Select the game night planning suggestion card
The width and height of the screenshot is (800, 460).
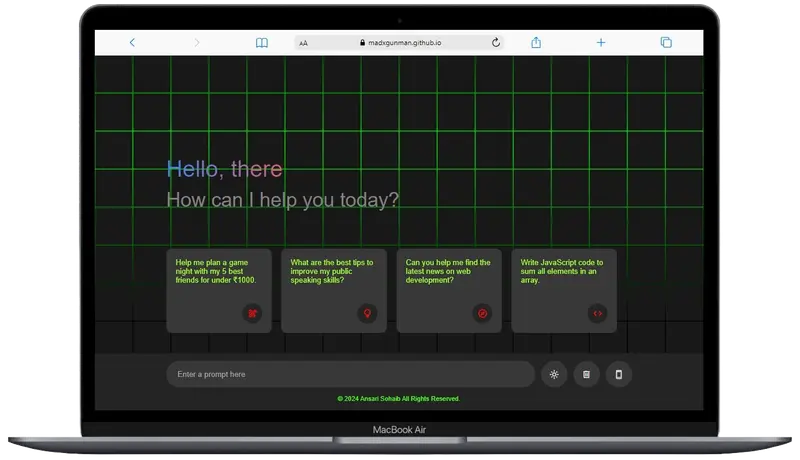tap(219, 291)
